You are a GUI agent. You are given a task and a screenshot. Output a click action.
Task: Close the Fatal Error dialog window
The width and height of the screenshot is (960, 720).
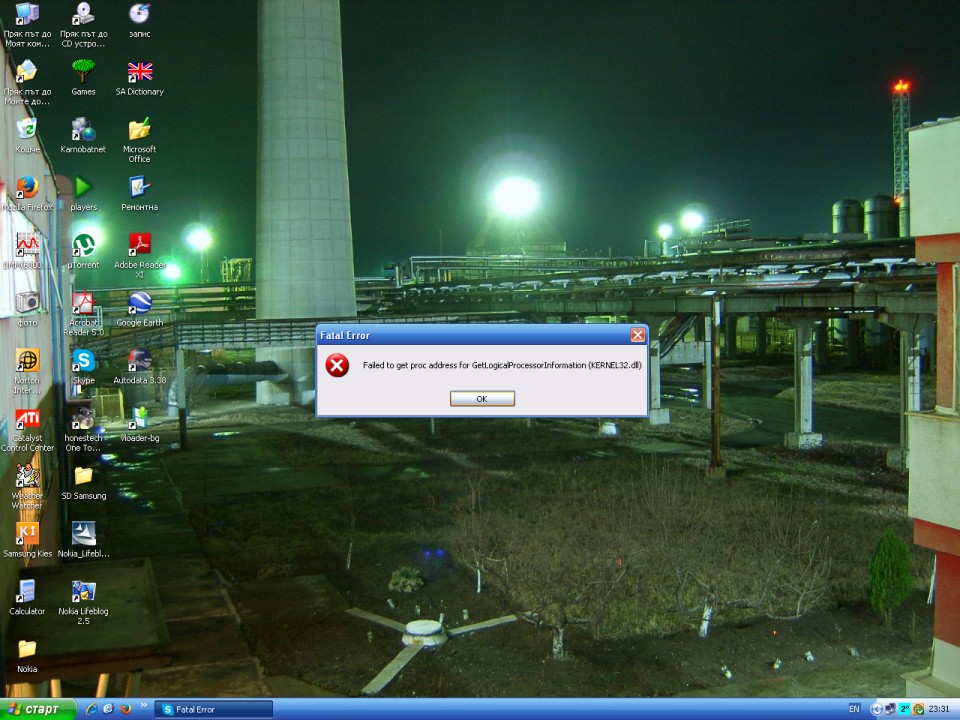tap(637, 335)
